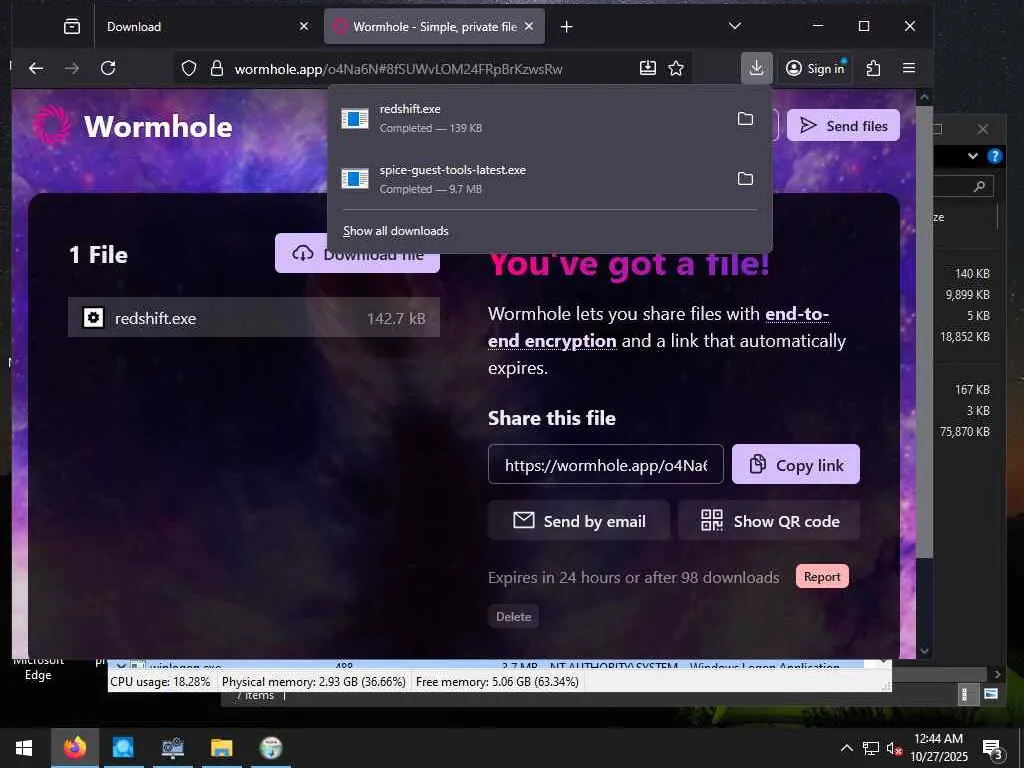Click Sign in account button

815,68
